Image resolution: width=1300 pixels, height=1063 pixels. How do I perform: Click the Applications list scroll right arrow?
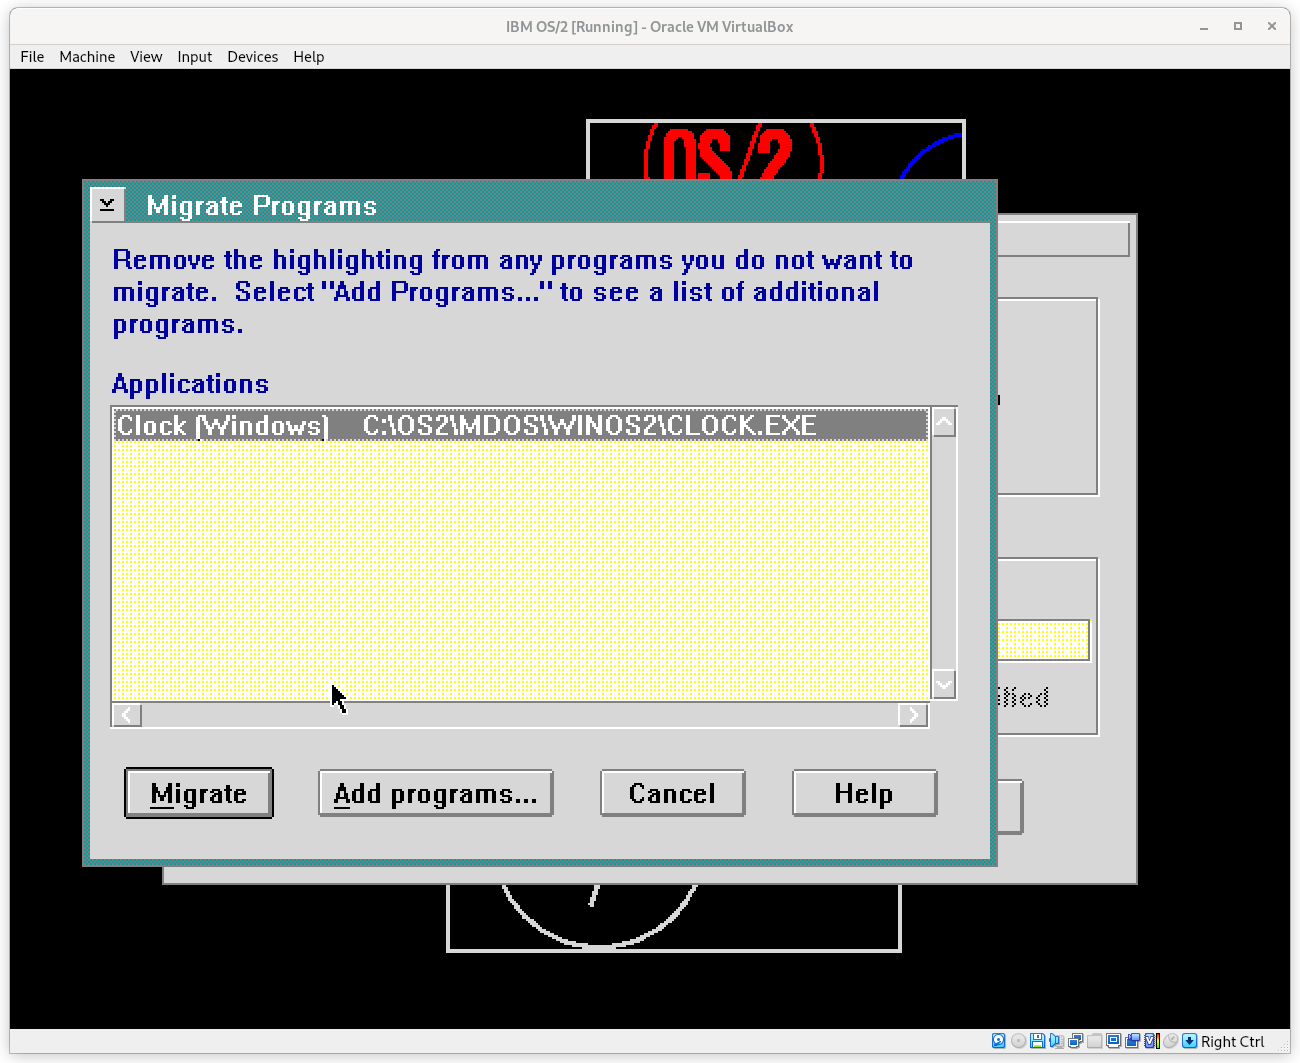913,715
